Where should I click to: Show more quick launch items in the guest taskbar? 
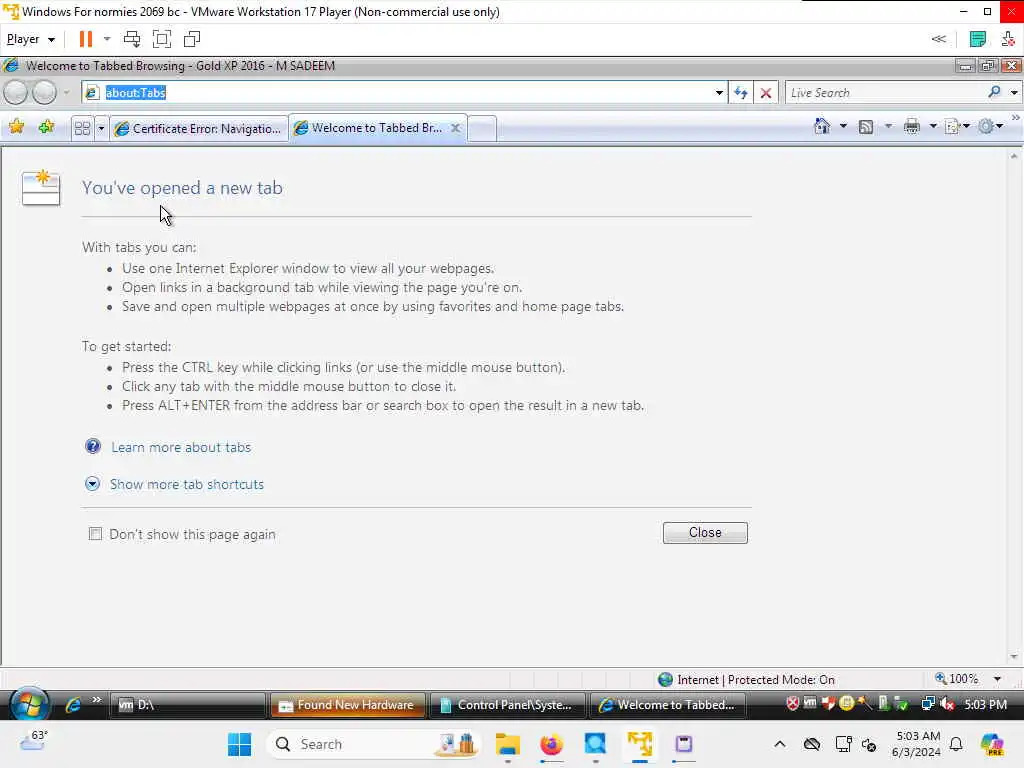pyautogui.click(x=97, y=700)
